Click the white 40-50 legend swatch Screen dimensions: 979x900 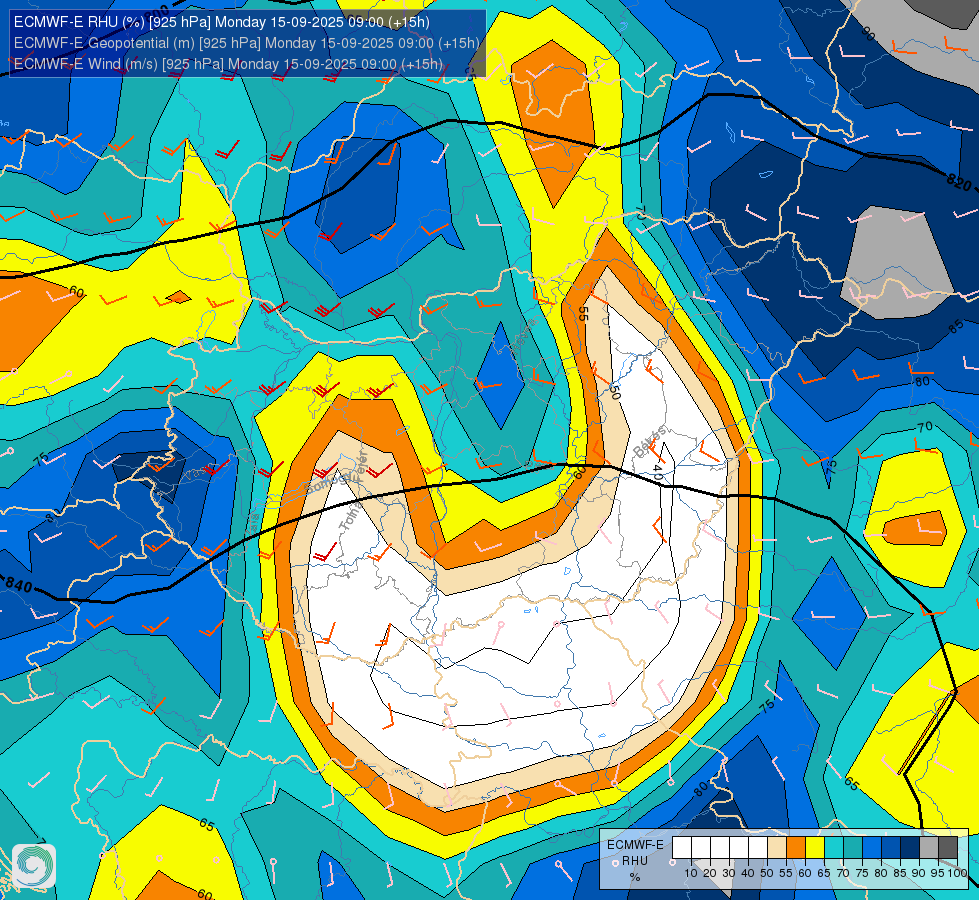[x=758, y=848]
